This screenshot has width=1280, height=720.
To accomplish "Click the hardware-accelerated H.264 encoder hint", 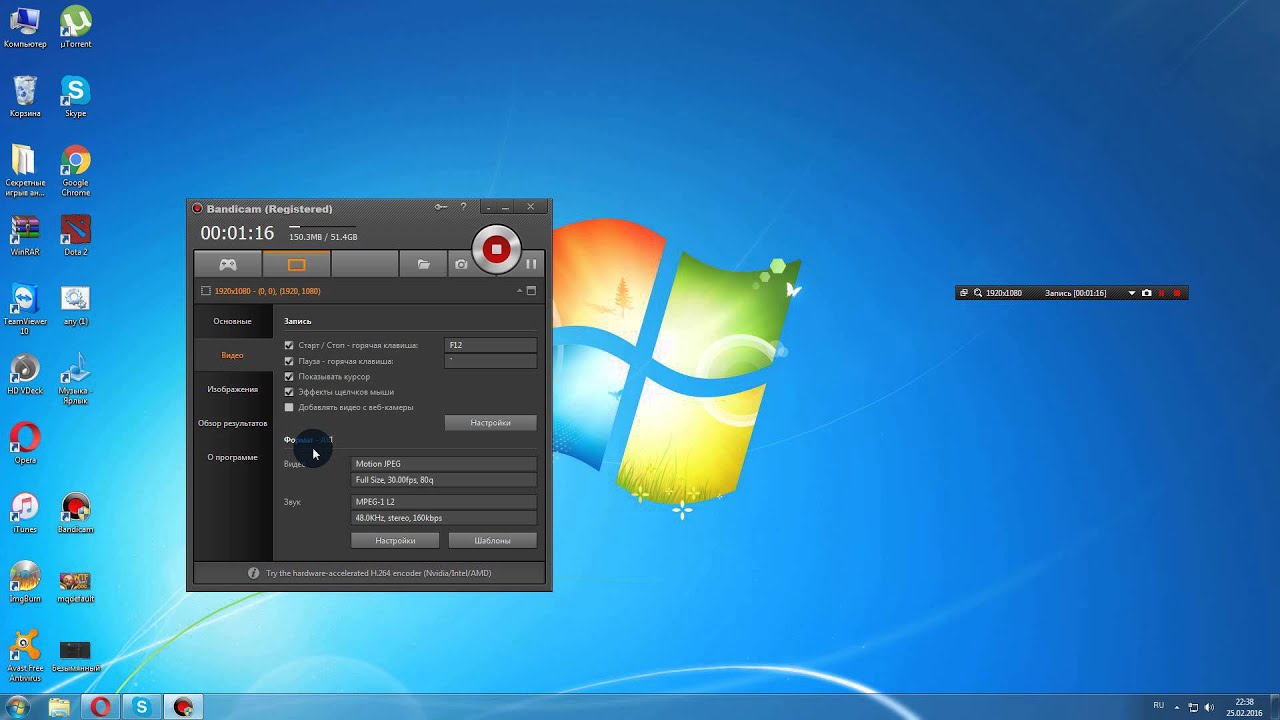I will point(378,573).
